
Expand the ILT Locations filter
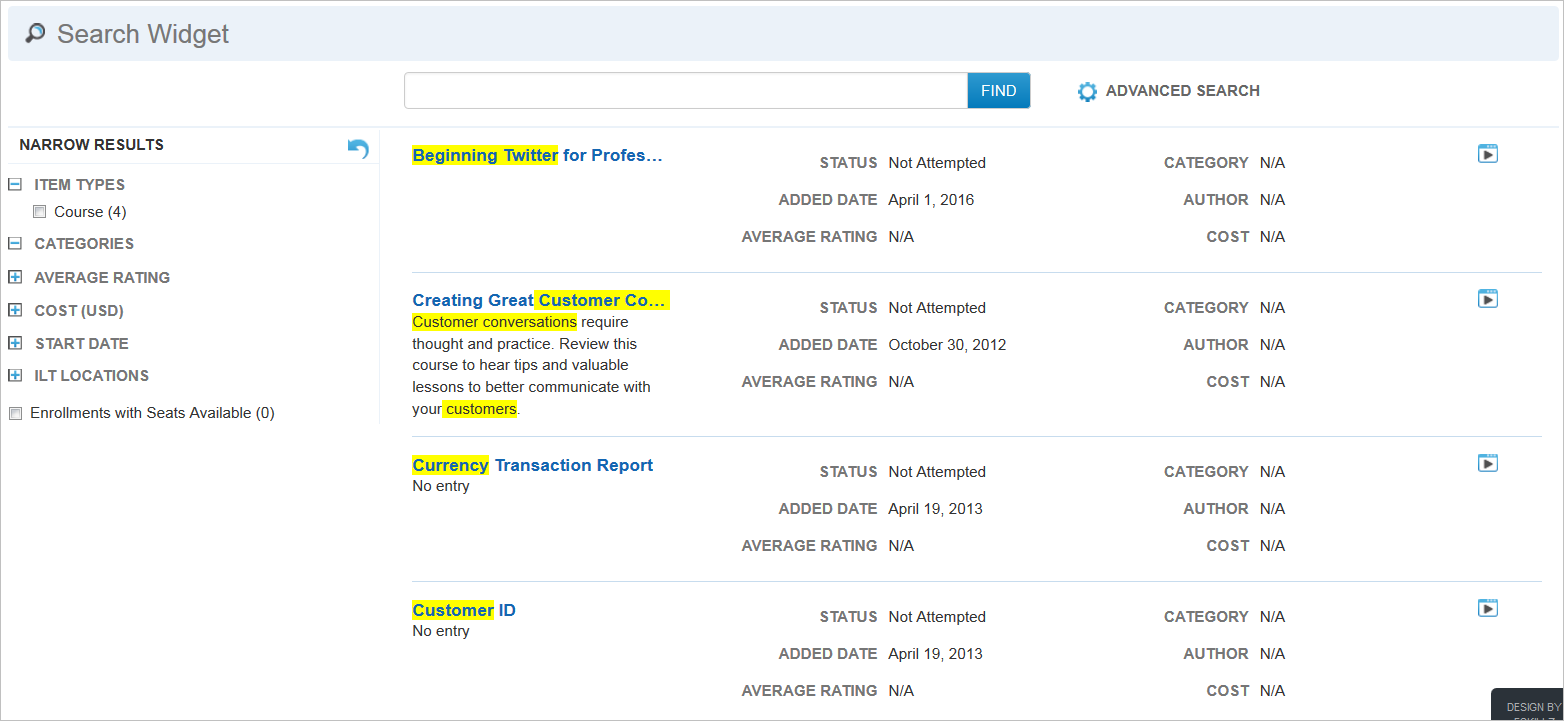pyautogui.click(x=15, y=376)
